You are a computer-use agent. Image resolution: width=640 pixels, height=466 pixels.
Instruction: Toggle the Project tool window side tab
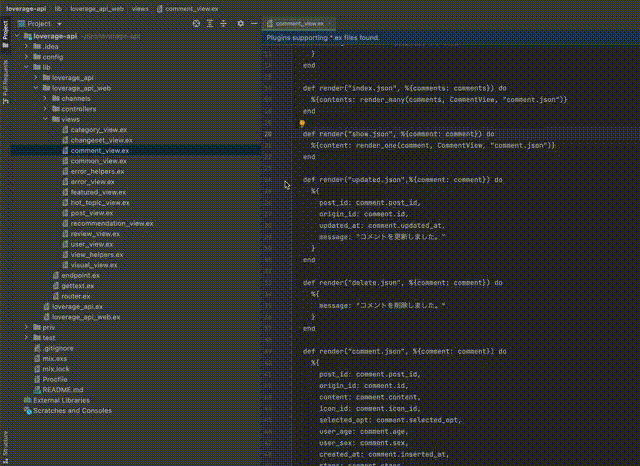(5, 34)
